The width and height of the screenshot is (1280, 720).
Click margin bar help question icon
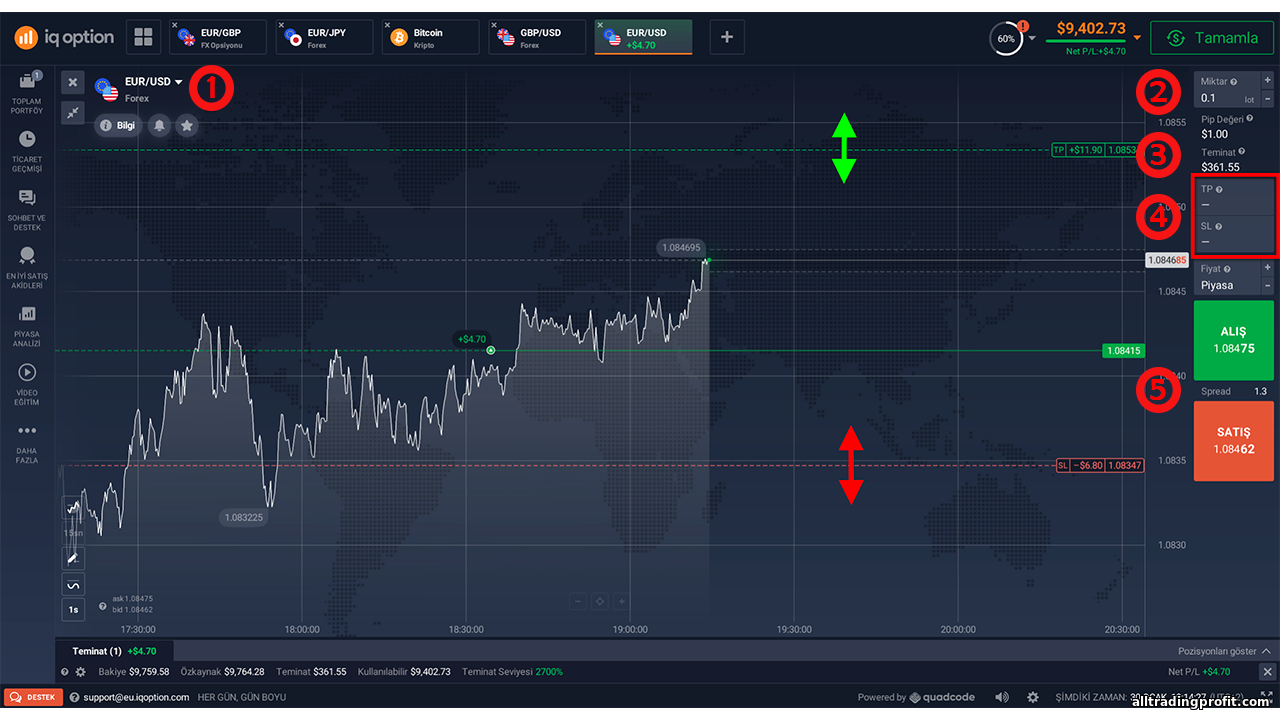65,672
